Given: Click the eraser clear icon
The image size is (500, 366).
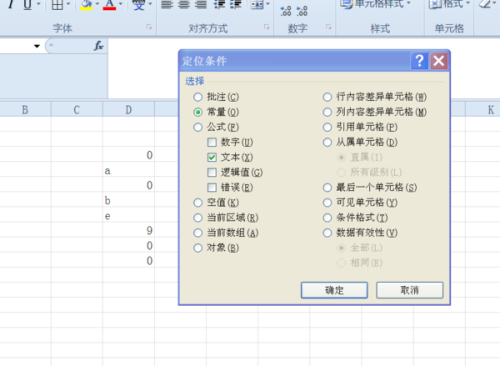Looking at the screenshot, I should point(485,4).
